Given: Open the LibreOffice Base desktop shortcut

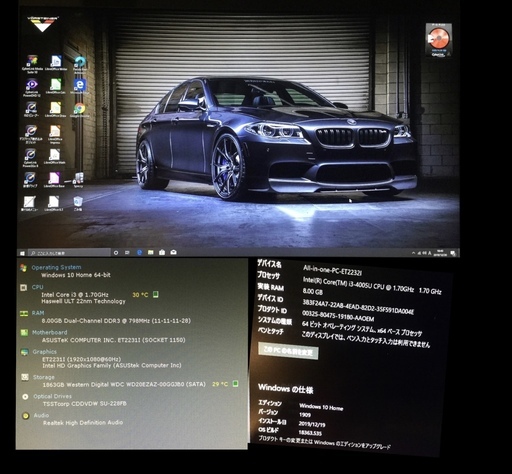Looking at the screenshot, I should pyautogui.click(x=54, y=180).
